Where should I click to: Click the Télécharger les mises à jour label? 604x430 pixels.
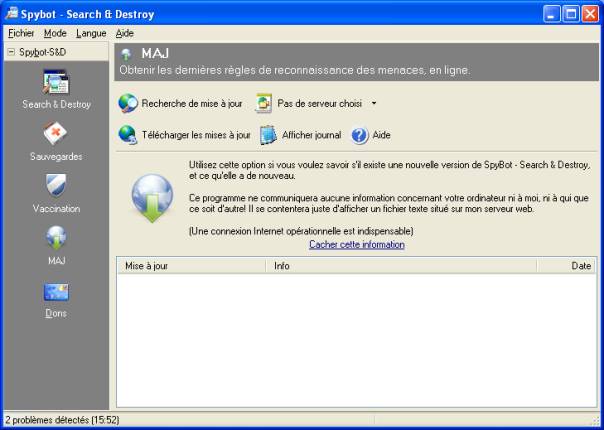pyautogui.click(x=196, y=135)
